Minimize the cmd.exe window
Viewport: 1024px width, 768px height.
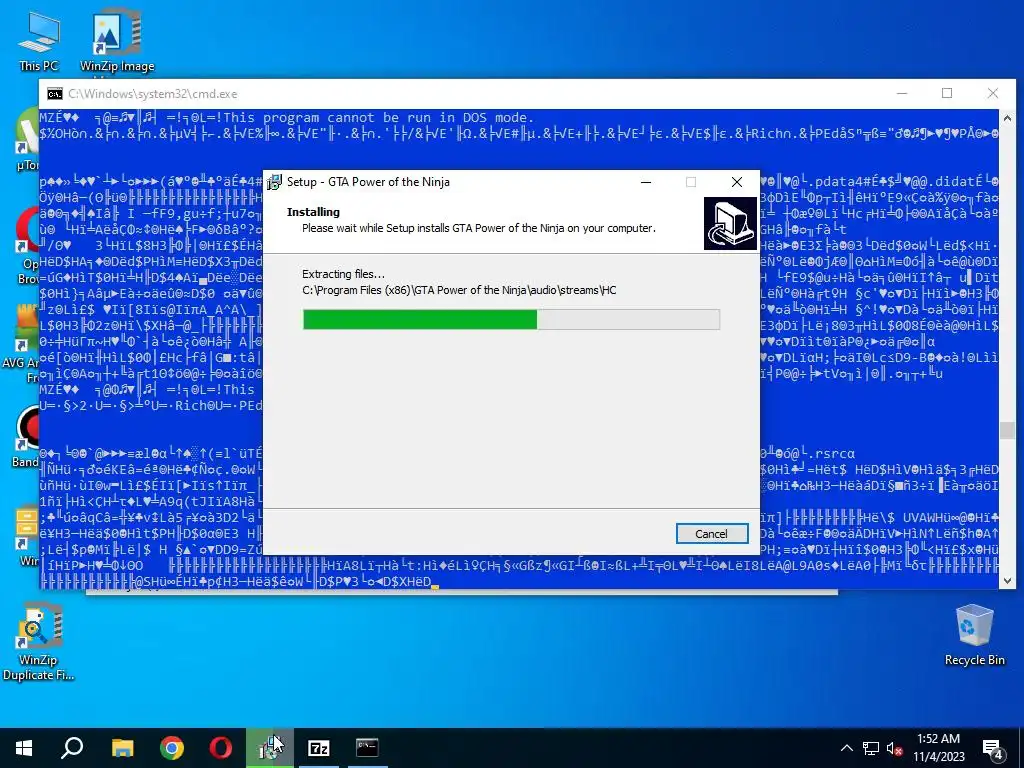tap(902, 93)
